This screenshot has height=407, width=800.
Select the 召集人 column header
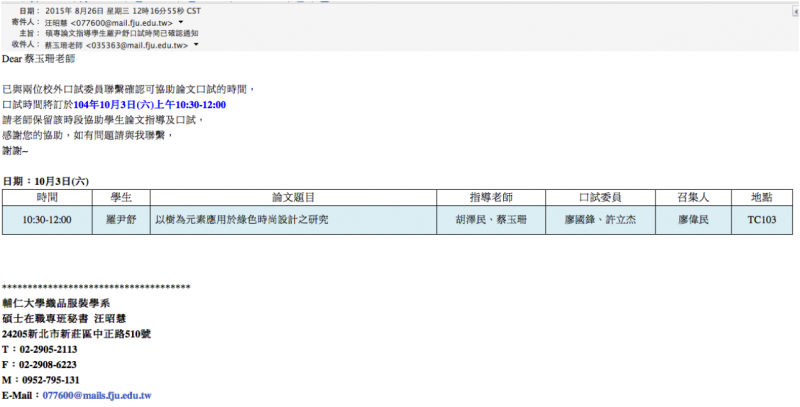pyautogui.click(x=694, y=198)
